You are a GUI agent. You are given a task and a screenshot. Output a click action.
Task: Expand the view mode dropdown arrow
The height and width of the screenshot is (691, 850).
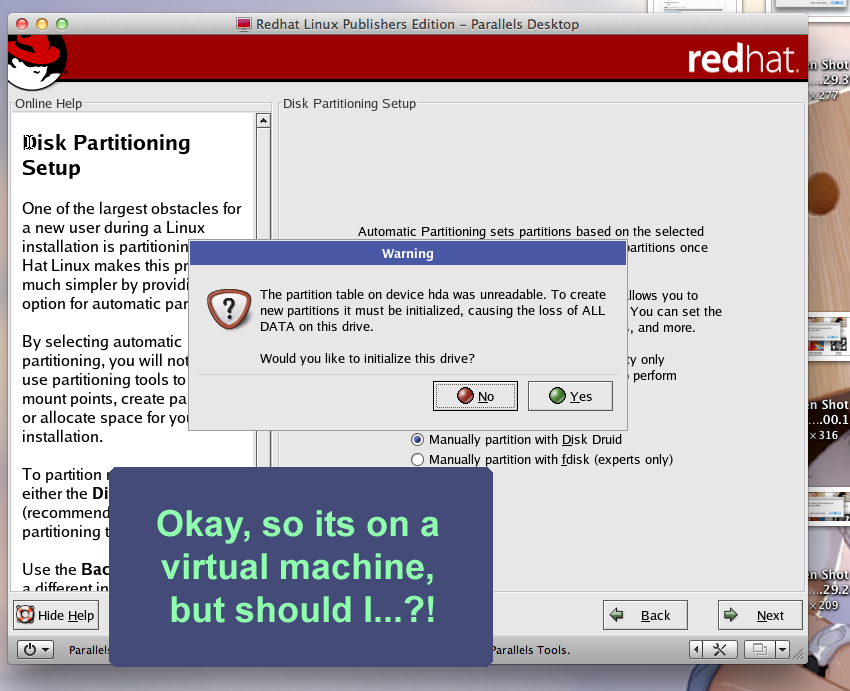coord(782,650)
